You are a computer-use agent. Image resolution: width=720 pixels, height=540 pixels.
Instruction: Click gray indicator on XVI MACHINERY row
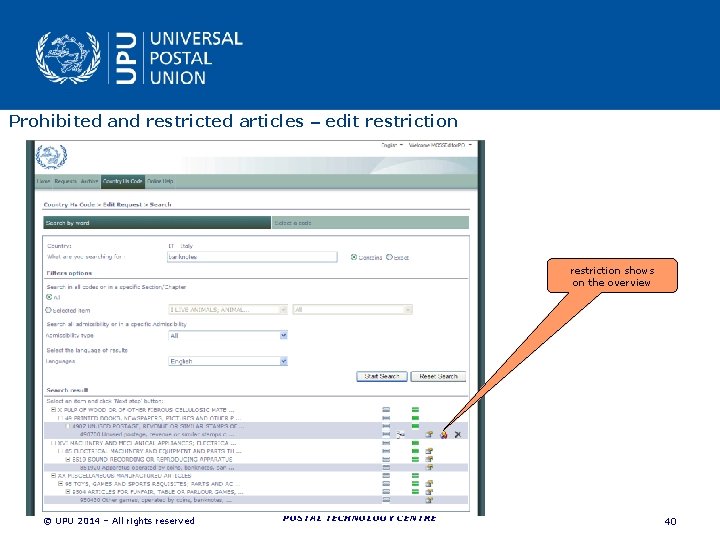(x=386, y=443)
